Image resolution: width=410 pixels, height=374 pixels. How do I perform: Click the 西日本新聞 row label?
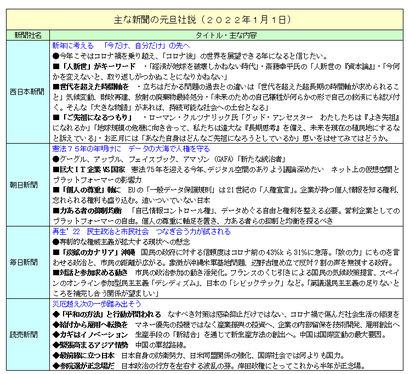pyautogui.click(x=27, y=92)
